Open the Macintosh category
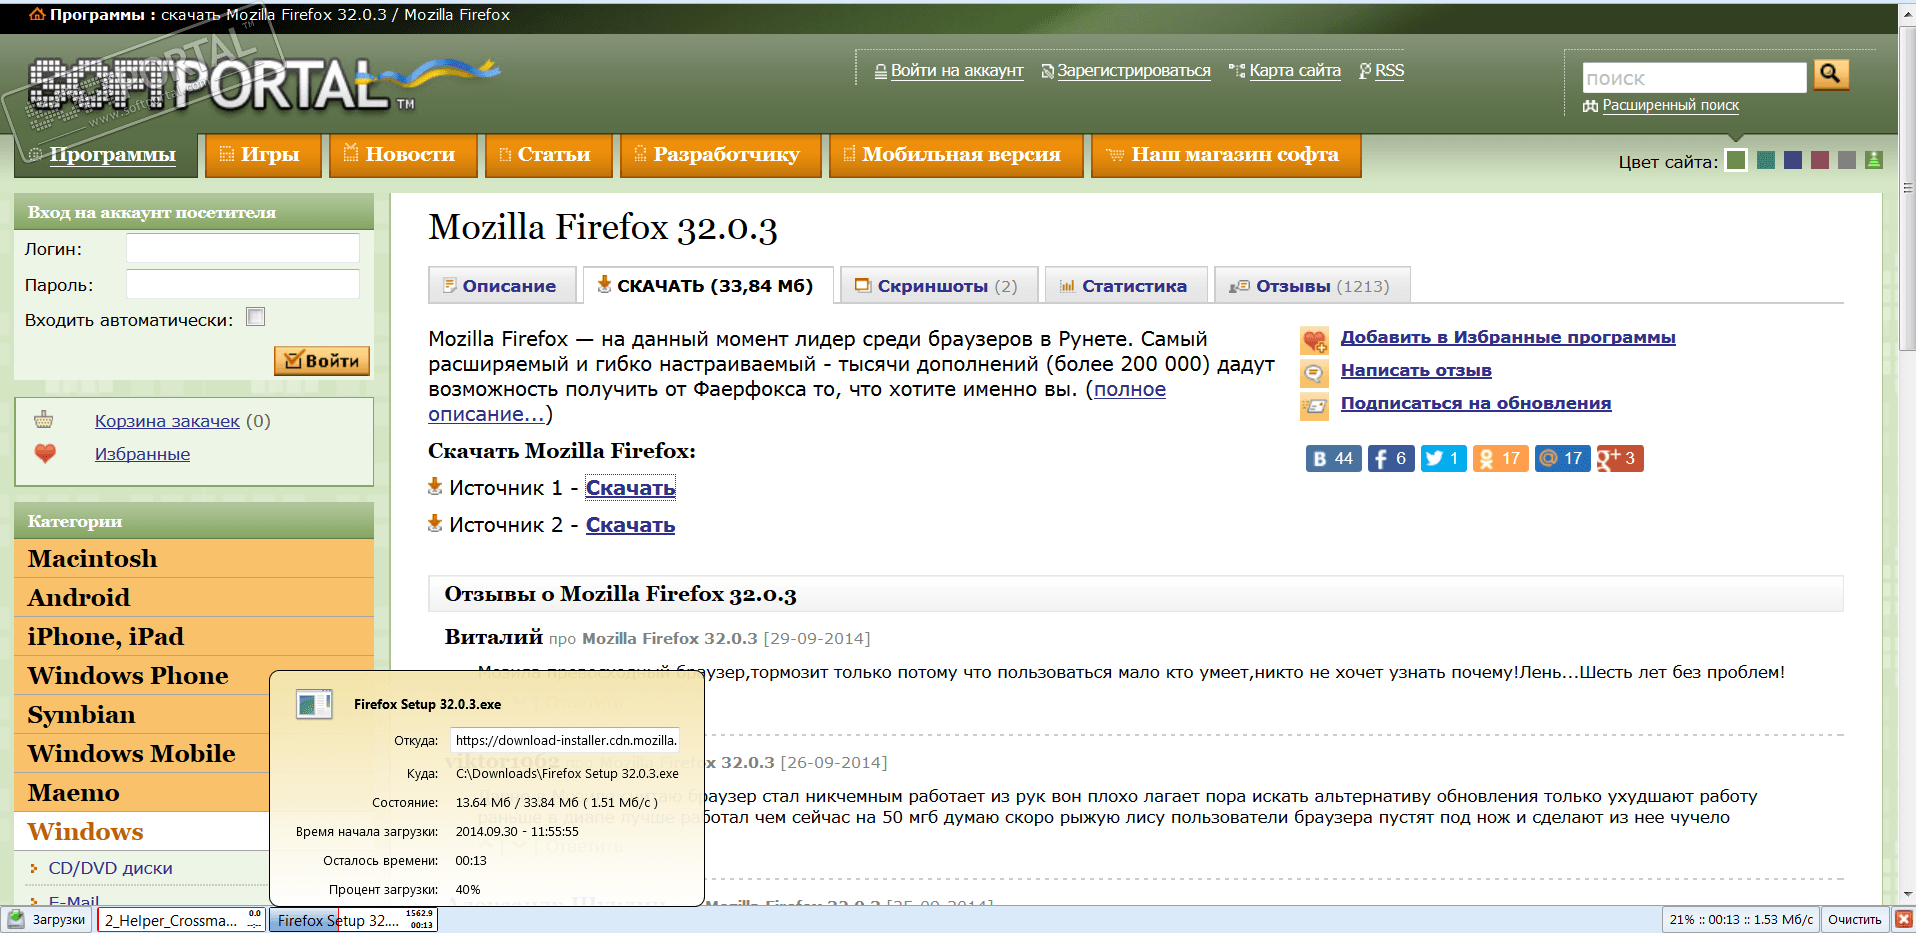 (x=194, y=558)
